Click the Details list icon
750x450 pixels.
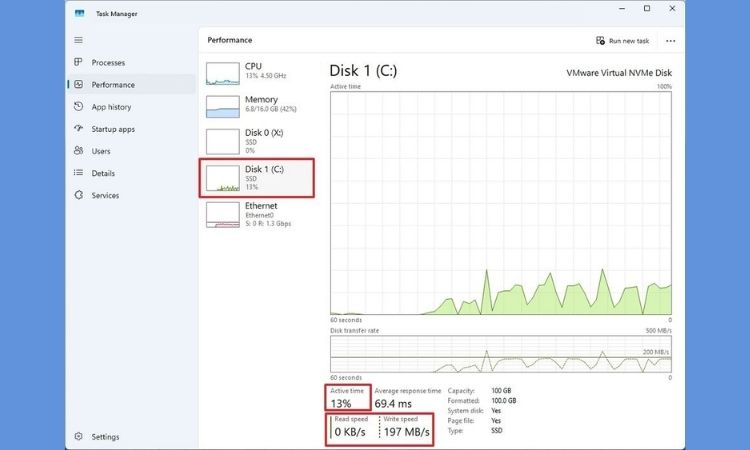[x=78, y=173]
